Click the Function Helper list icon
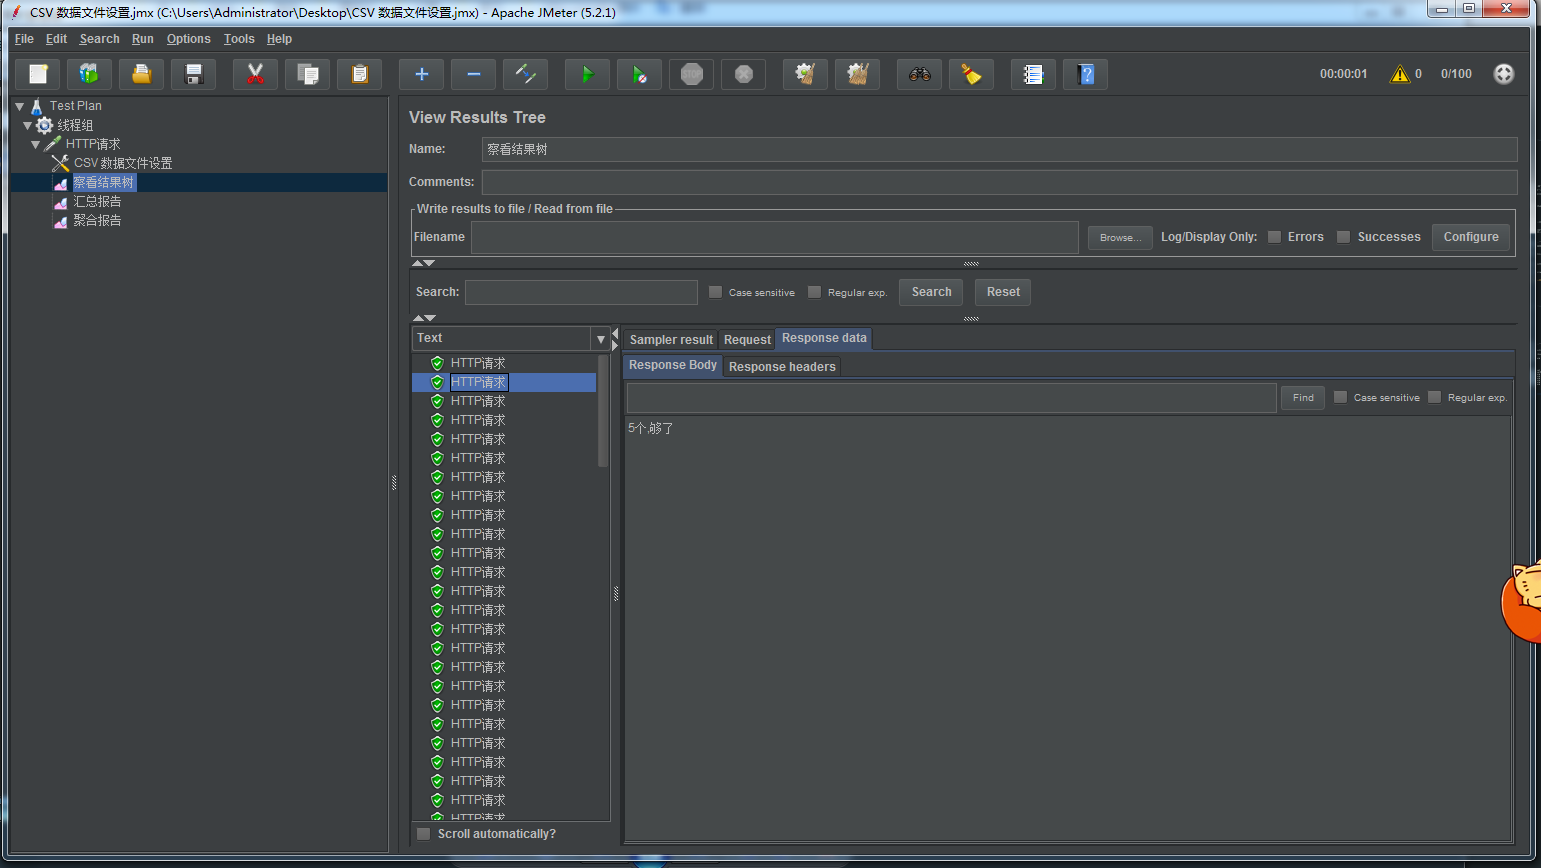 pos(1033,74)
